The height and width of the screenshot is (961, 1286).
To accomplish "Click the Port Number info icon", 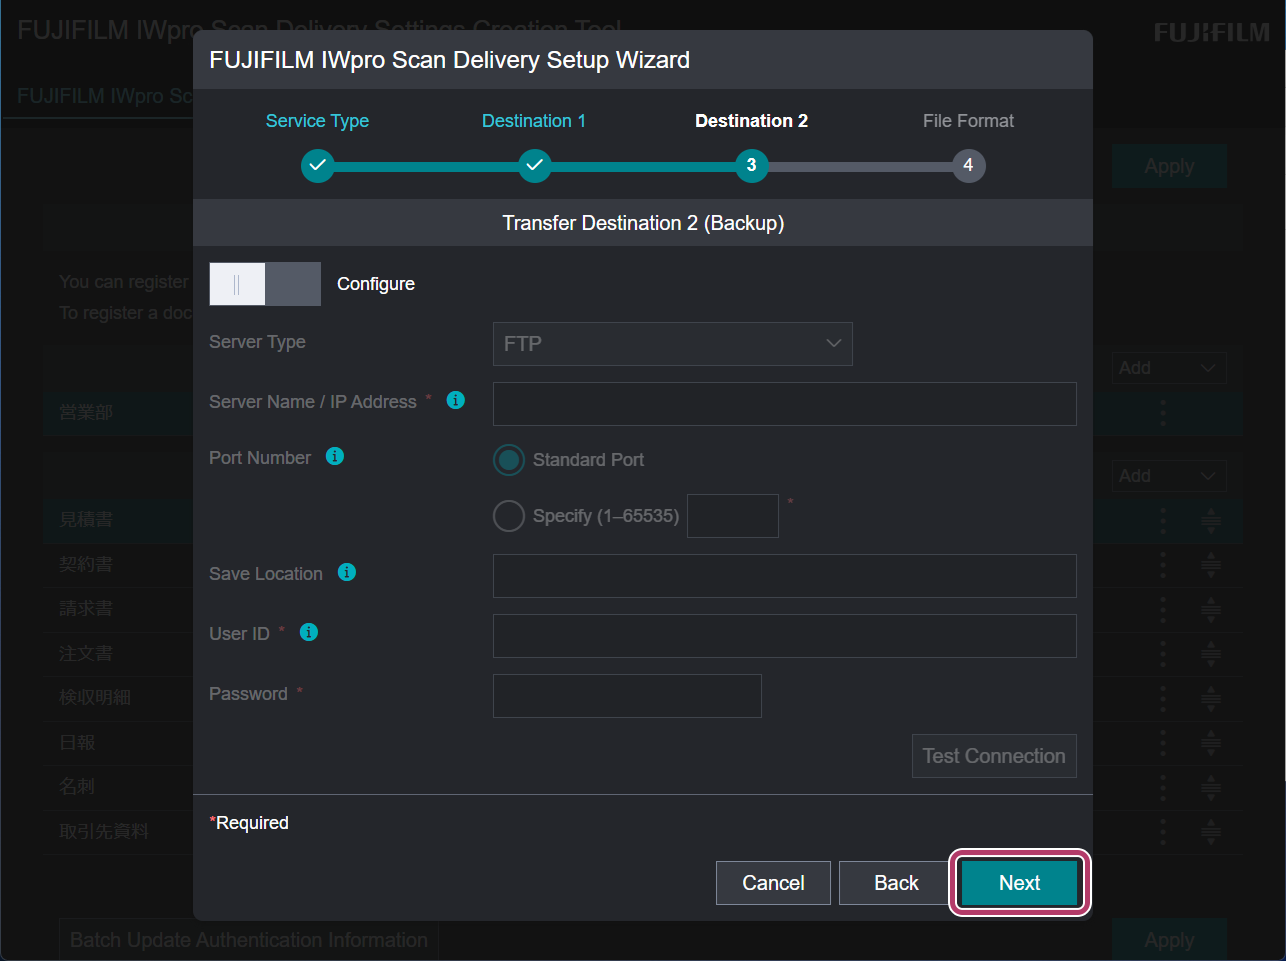I will (x=335, y=456).
